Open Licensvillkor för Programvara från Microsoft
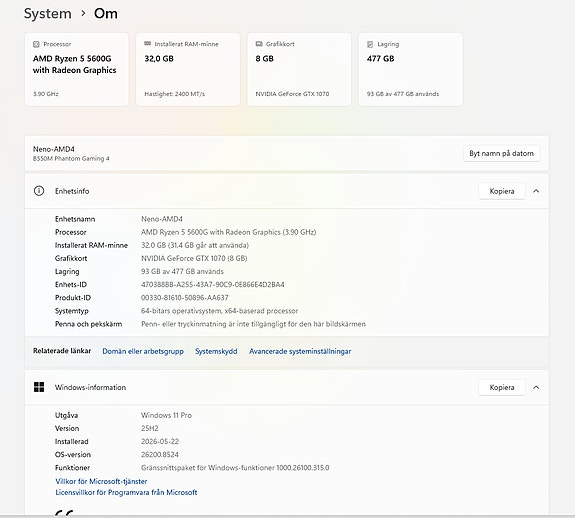Screen dimensions: 575x518 point(126,492)
